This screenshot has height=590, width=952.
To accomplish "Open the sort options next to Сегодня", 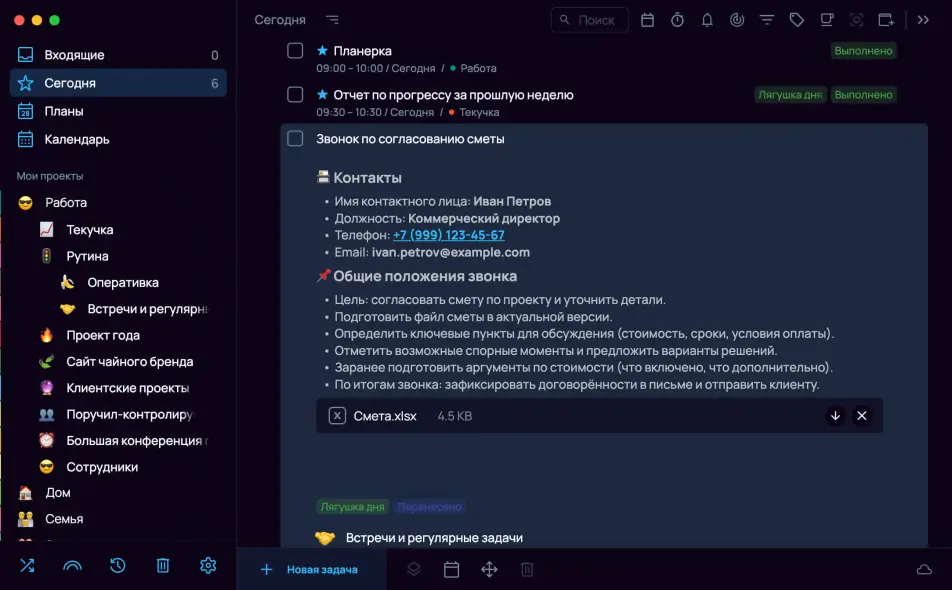I will click(332, 20).
